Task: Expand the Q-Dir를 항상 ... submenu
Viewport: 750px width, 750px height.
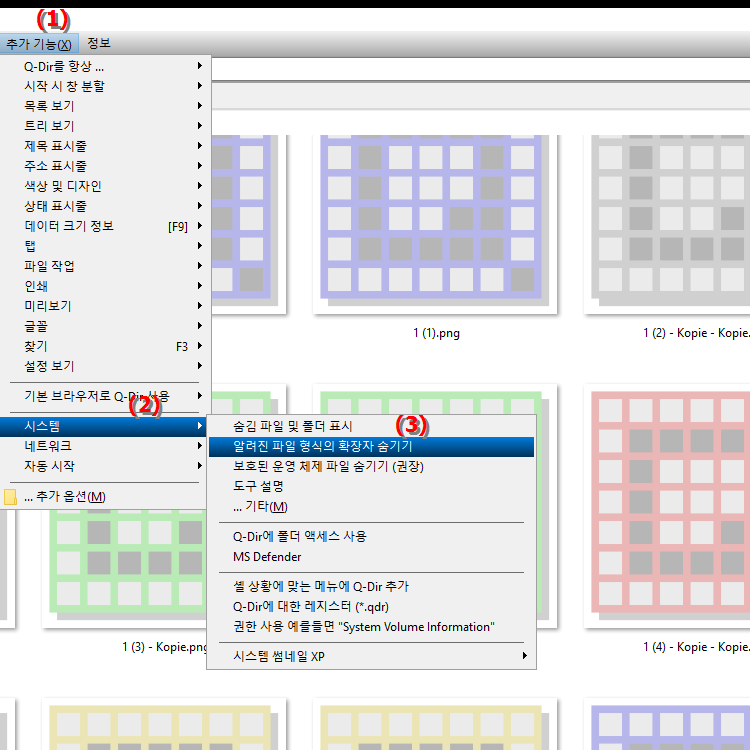Action: tap(105, 66)
